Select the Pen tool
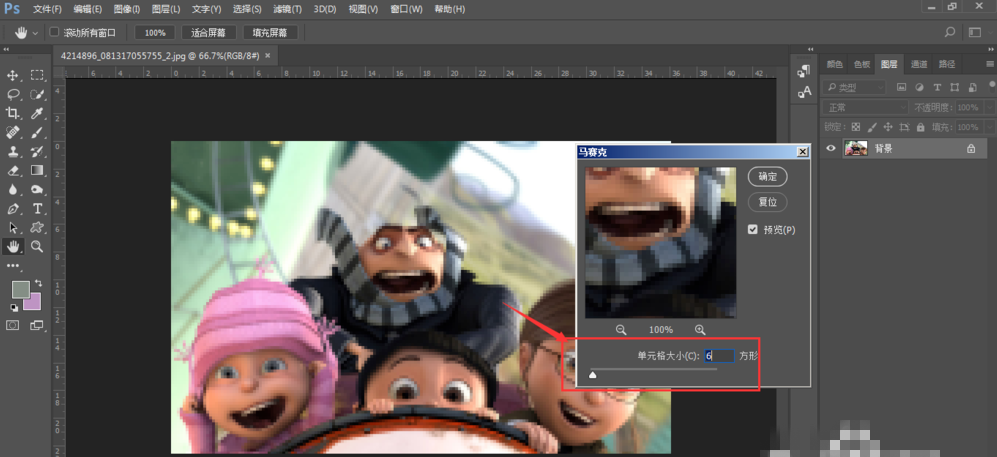997x457 pixels. [13, 209]
